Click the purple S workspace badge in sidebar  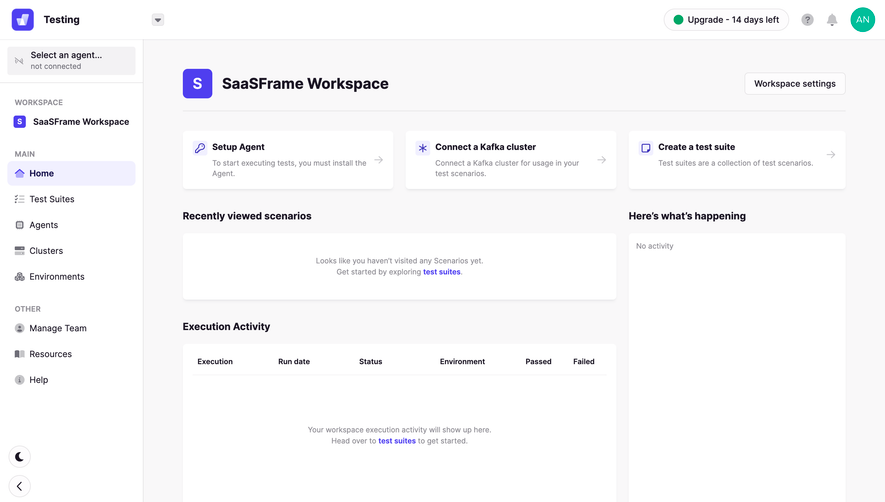[20, 121]
